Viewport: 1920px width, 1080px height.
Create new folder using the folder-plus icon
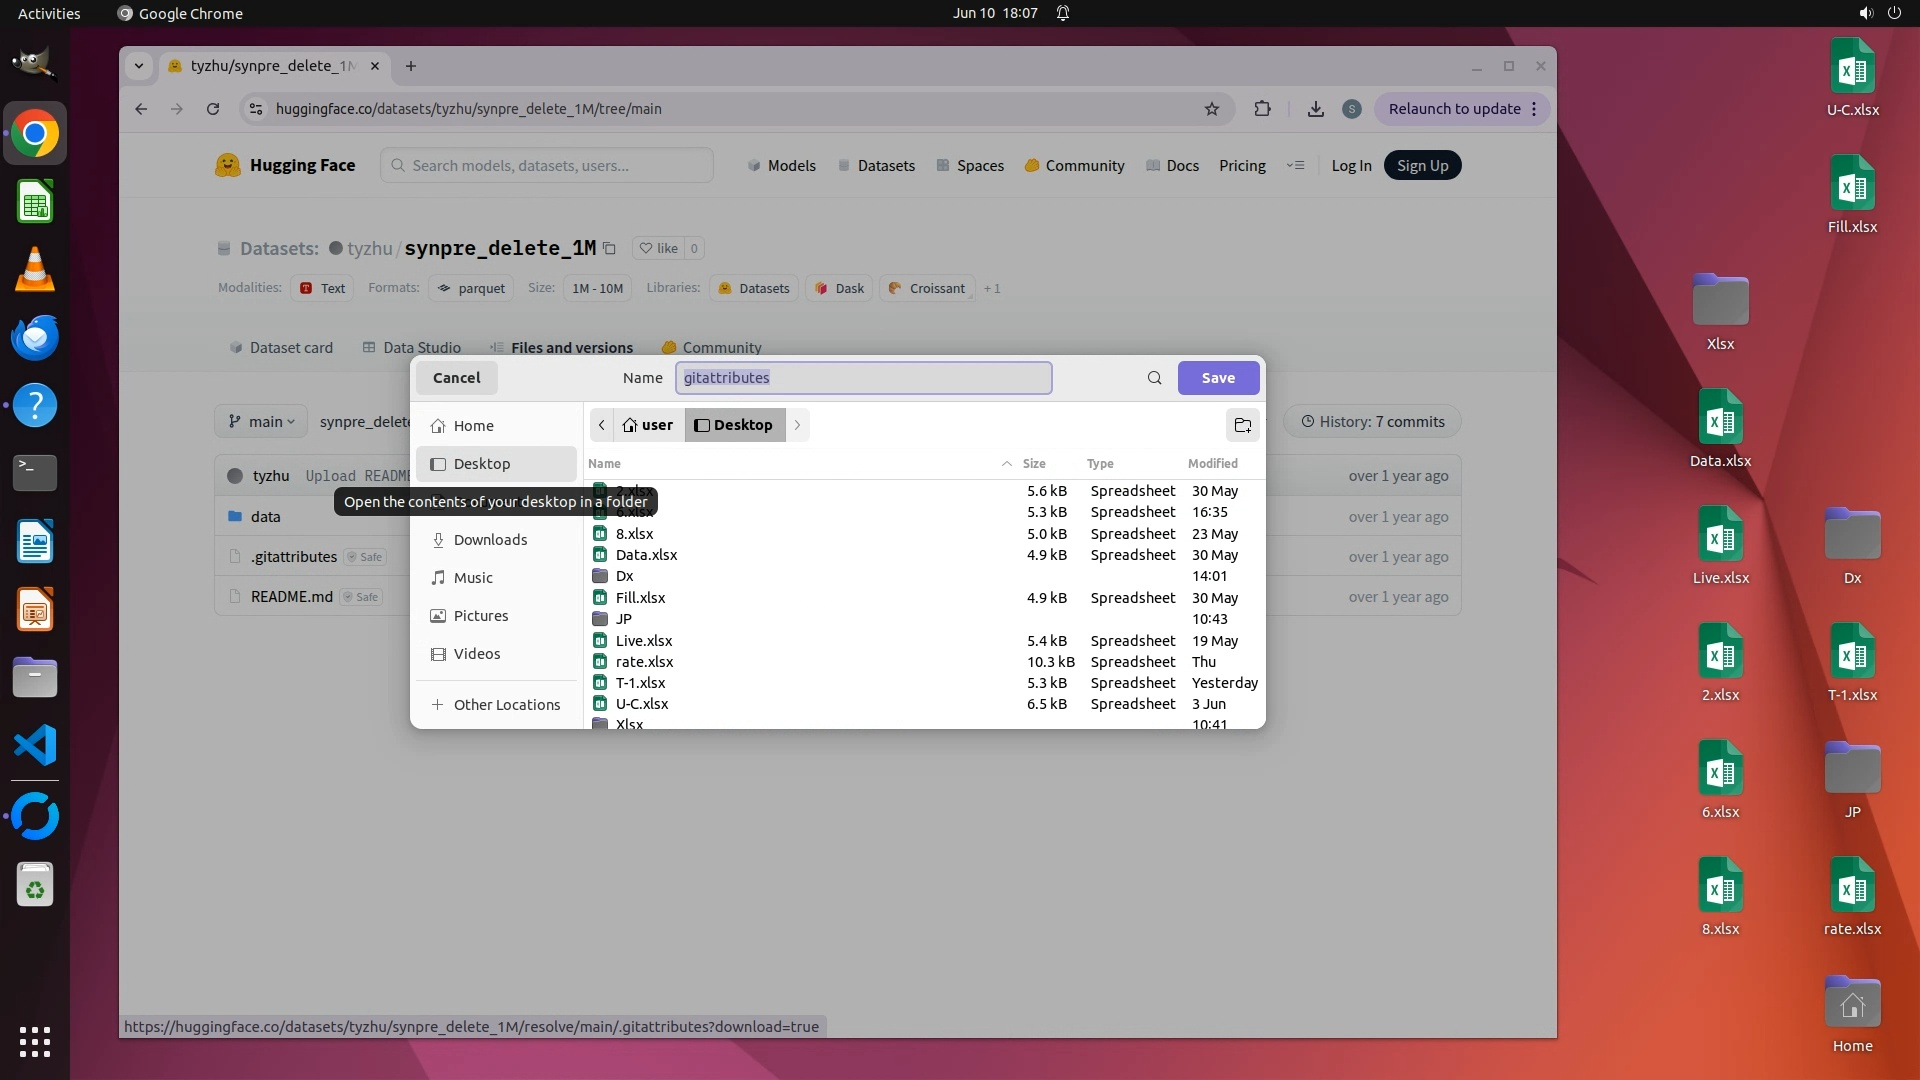pyautogui.click(x=1242, y=425)
